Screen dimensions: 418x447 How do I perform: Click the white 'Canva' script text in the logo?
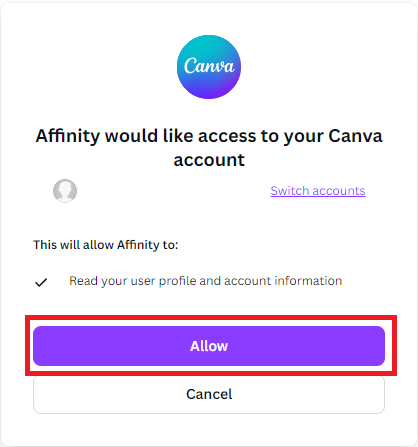click(x=209, y=66)
